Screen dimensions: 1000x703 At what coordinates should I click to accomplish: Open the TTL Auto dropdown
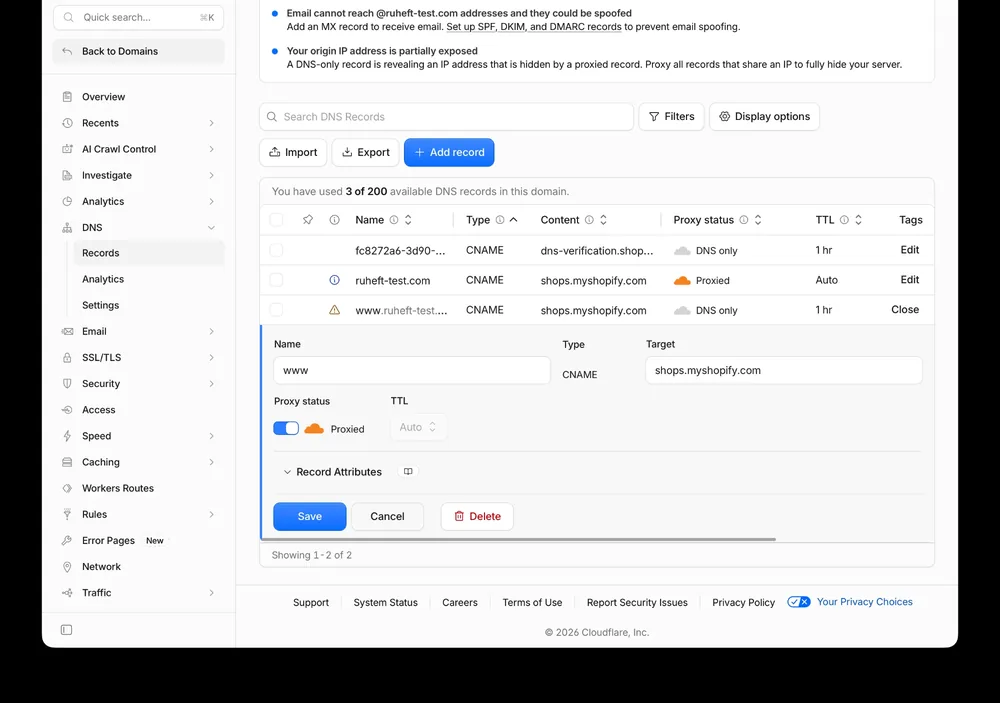tap(418, 427)
